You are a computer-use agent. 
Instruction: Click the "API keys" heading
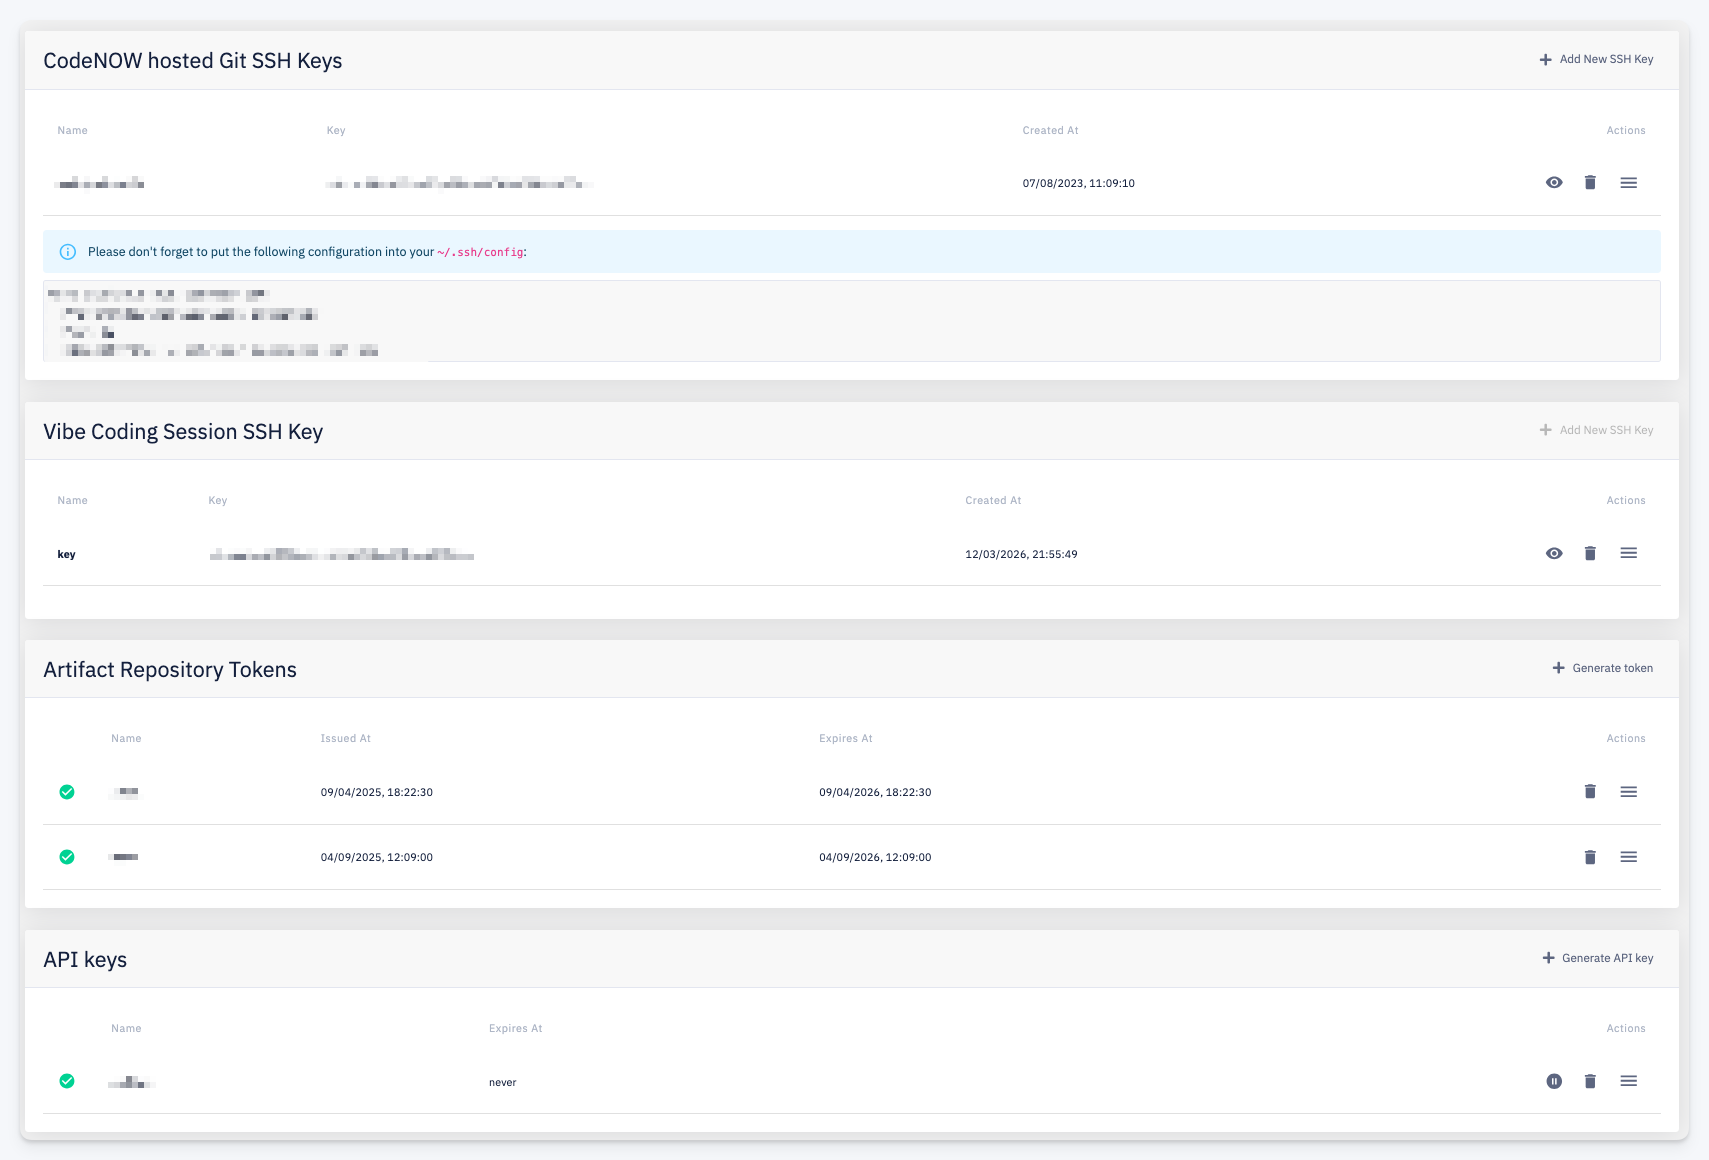pyautogui.click(x=85, y=960)
